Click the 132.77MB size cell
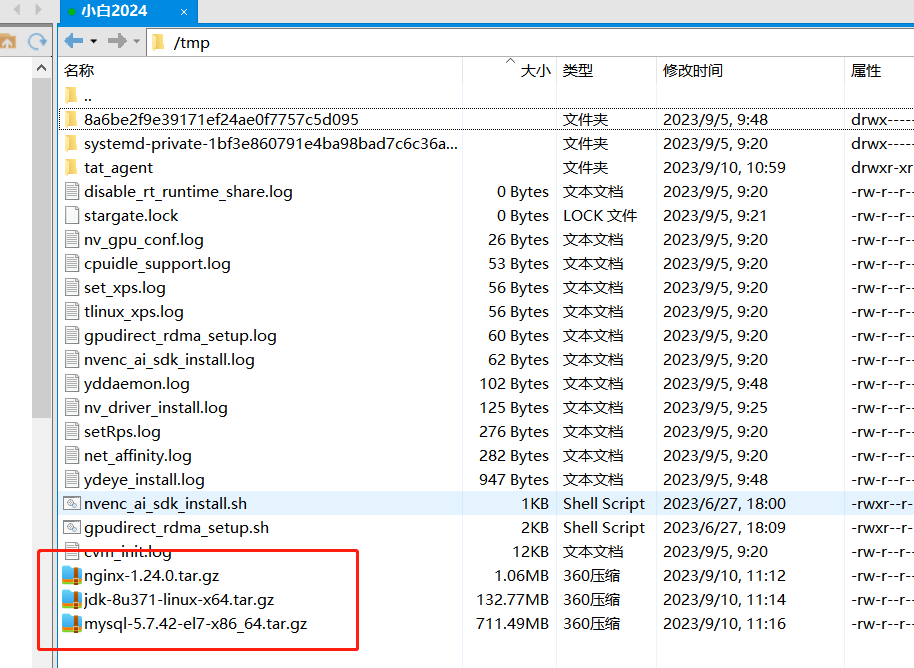Screen dimensions: 914x668 coord(512,600)
